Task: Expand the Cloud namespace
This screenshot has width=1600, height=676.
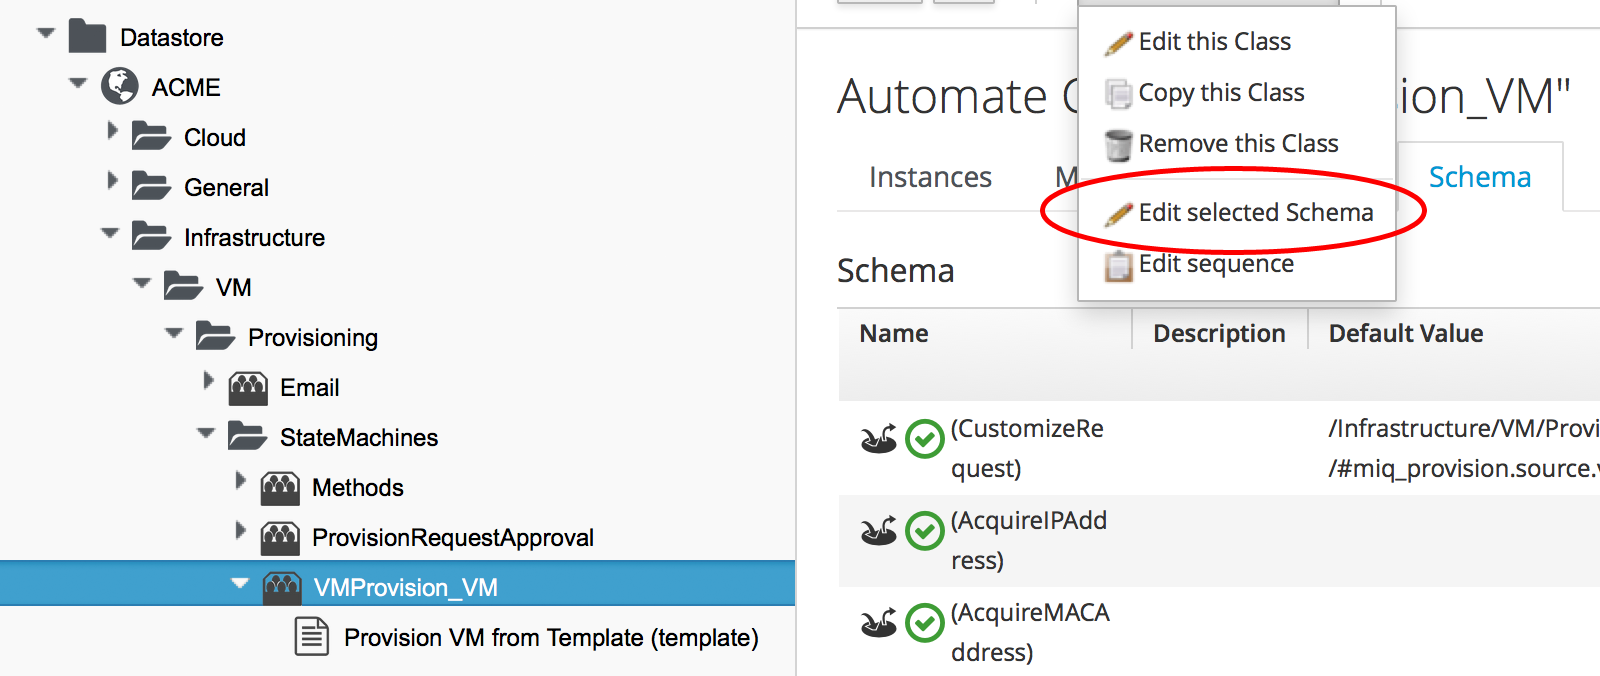Action: 112,131
